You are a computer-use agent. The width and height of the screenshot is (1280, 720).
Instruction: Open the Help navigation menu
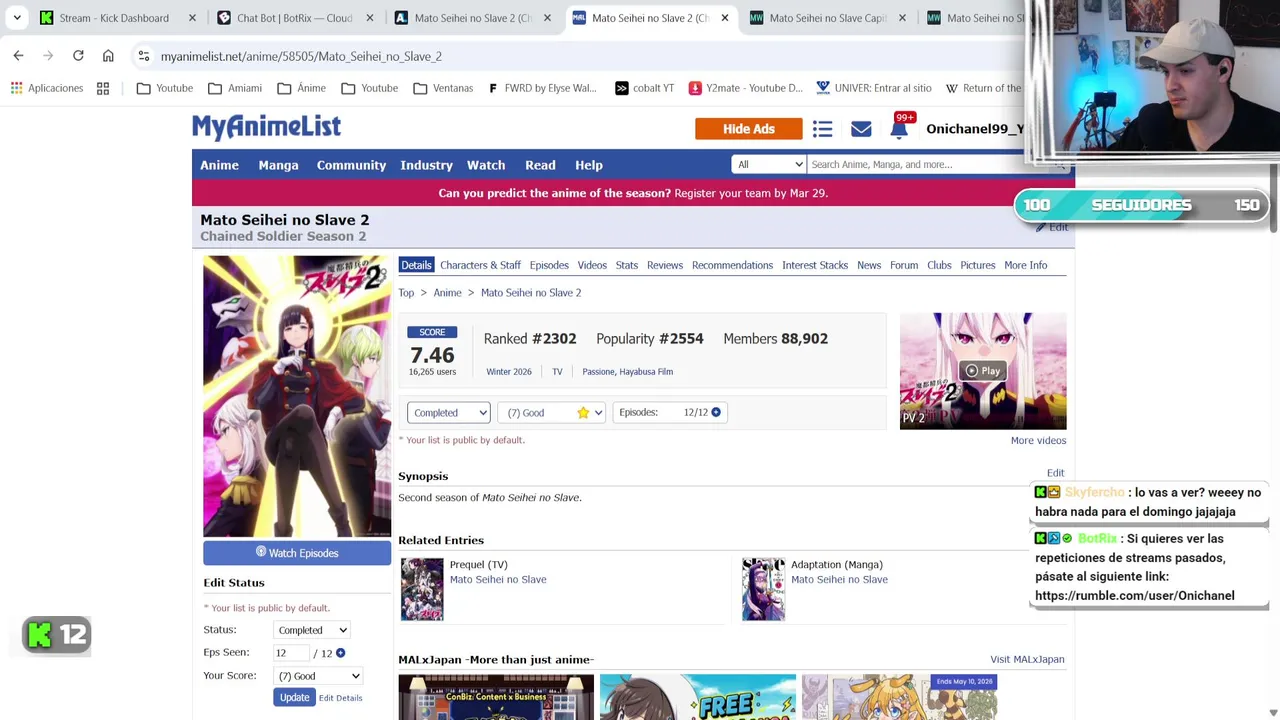tap(589, 165)
